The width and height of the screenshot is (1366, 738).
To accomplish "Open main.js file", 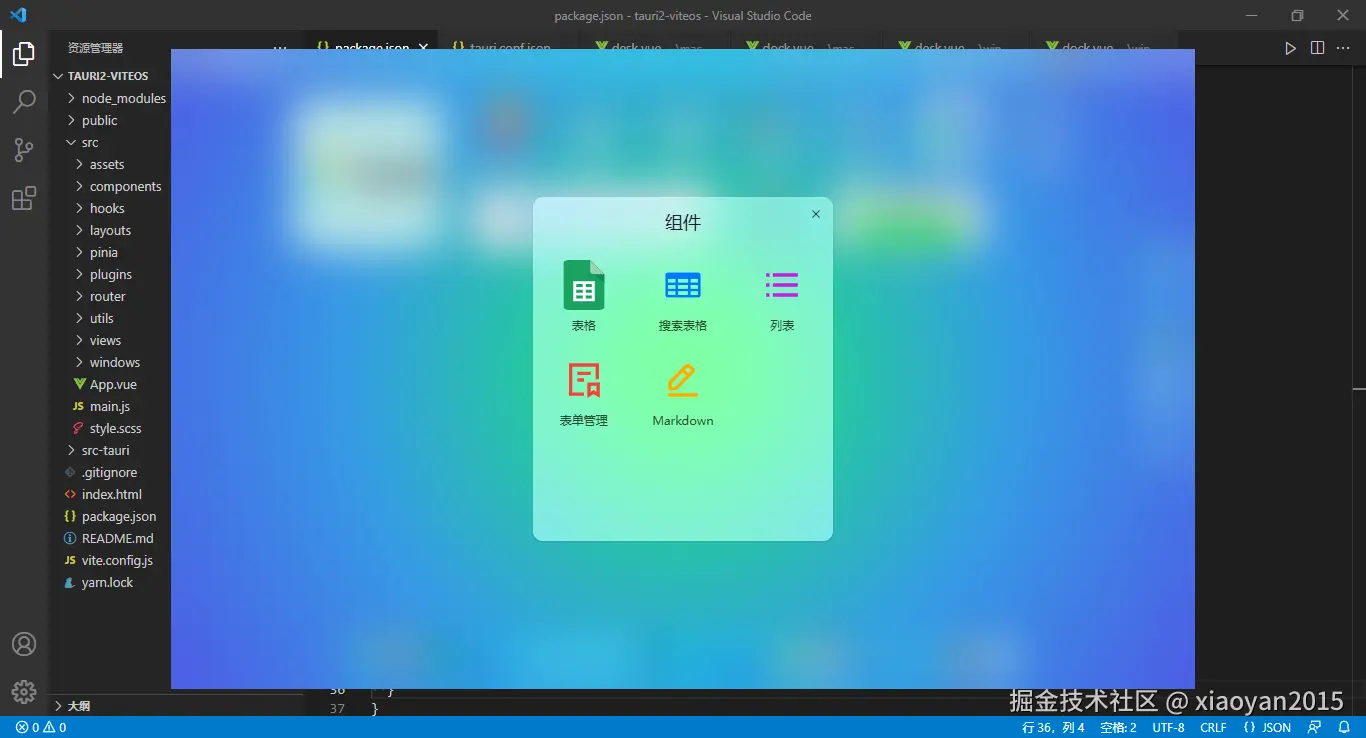I will 110,406.
